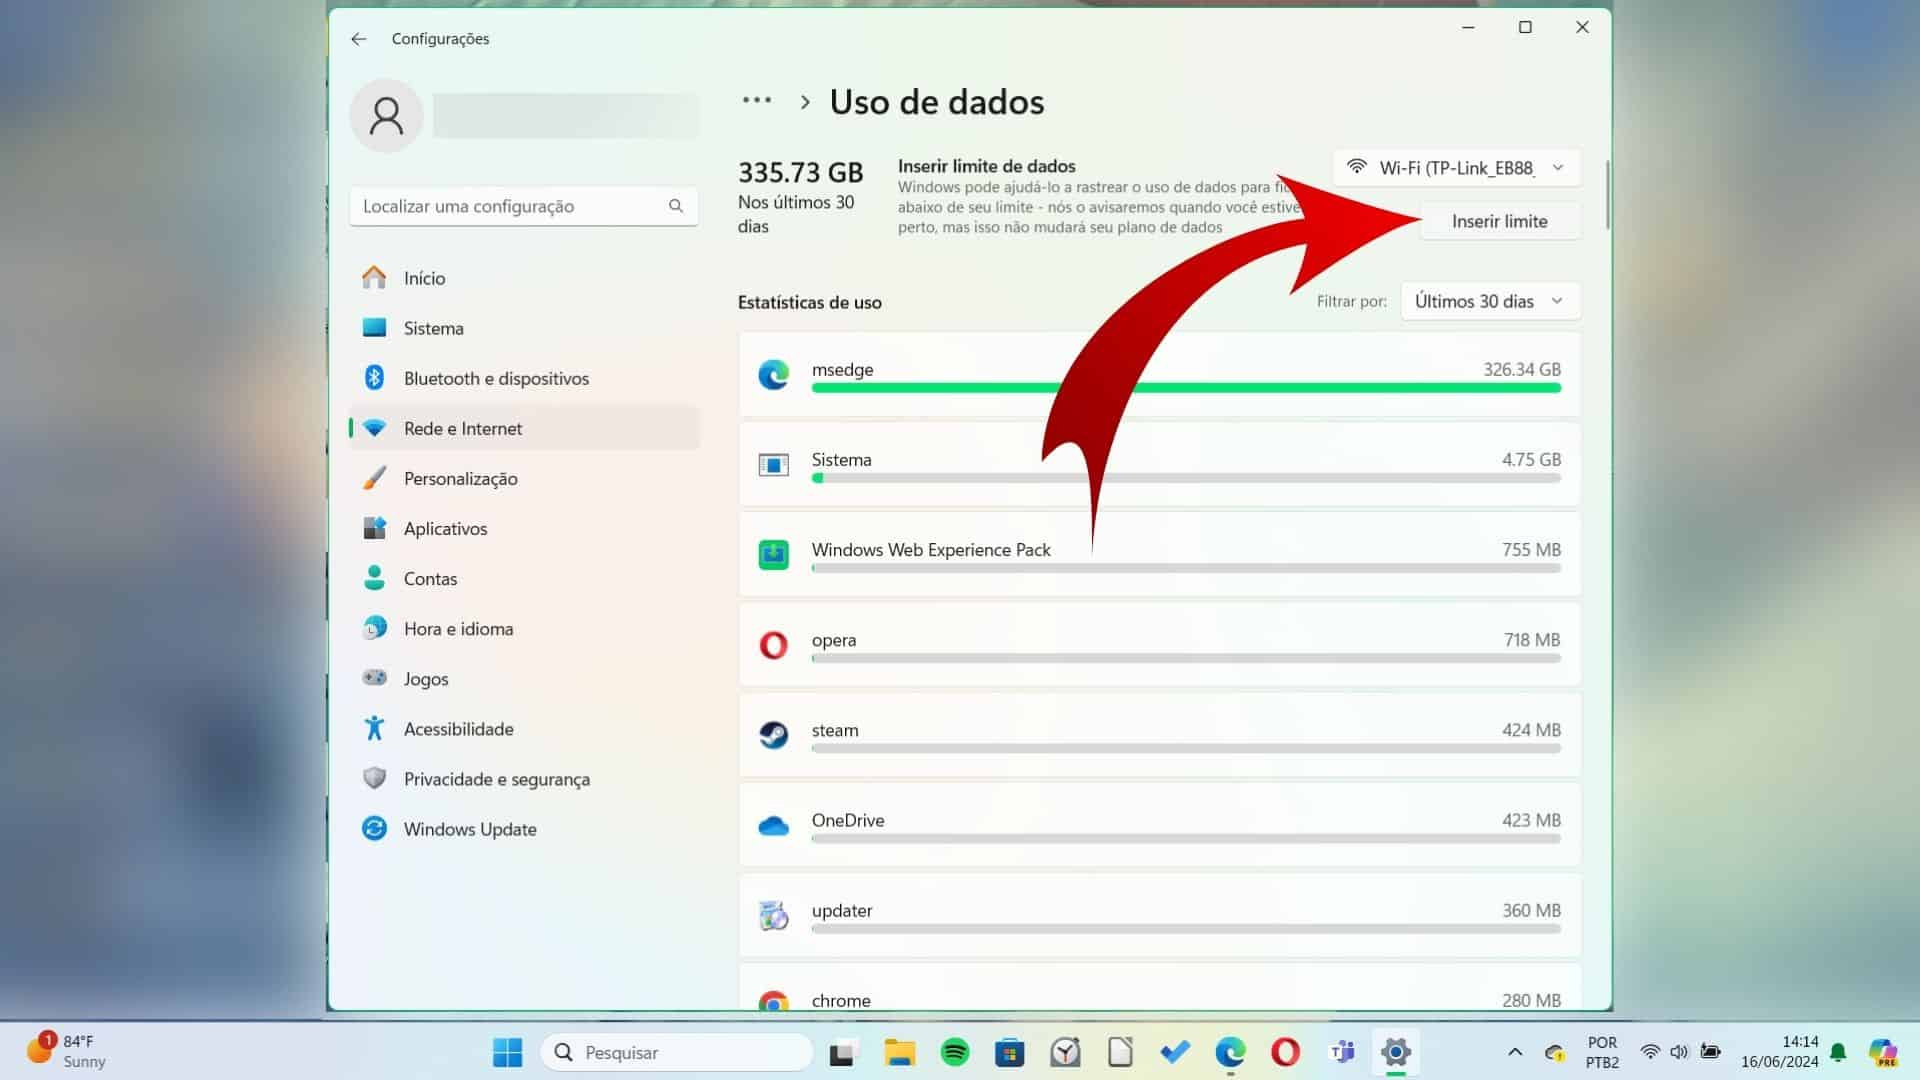Open the Wi-Fi (TP-Link_EB88) network dropdown
The image size is (1920, 1080).
[x=1456, y=167]
